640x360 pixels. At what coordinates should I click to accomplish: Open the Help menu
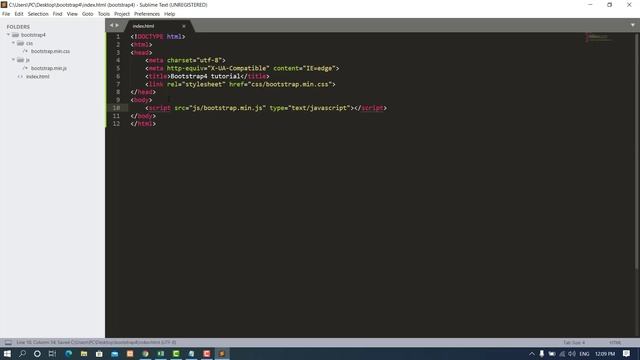(x=169, y=14)
